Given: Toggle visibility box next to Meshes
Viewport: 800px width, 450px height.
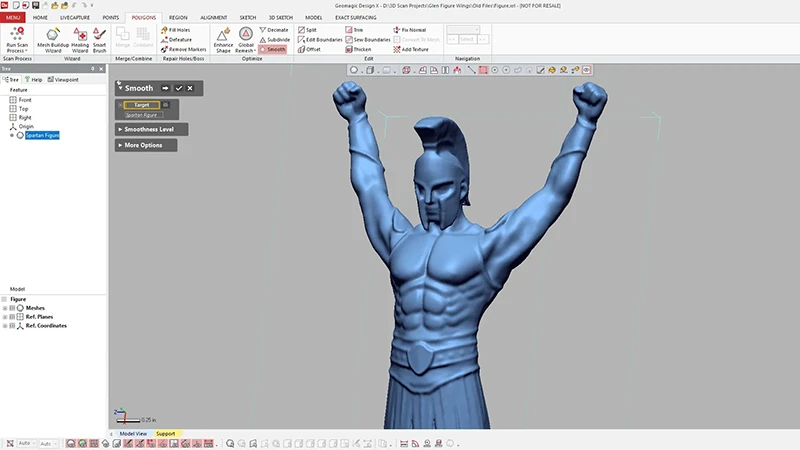Looking at the screenshot, I should (13, 308).
